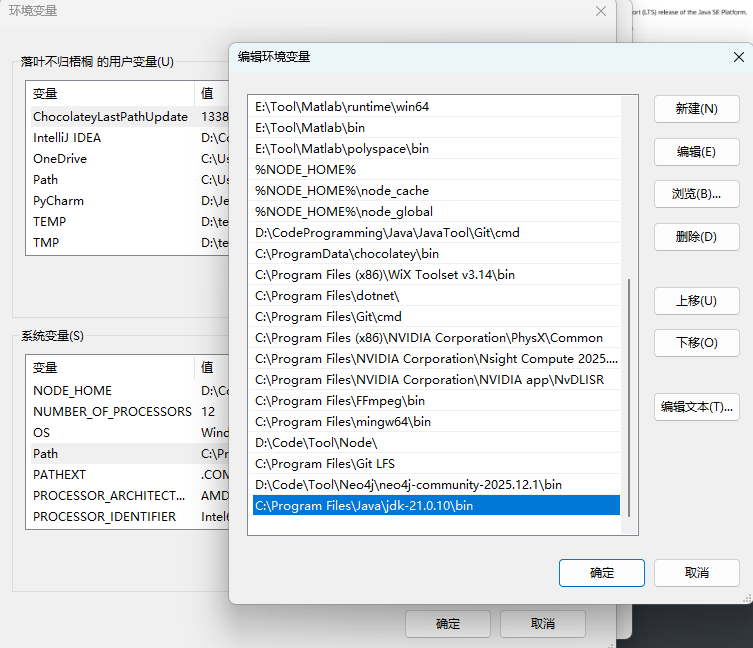Open 编辑文本(T)... text editor

696,407
